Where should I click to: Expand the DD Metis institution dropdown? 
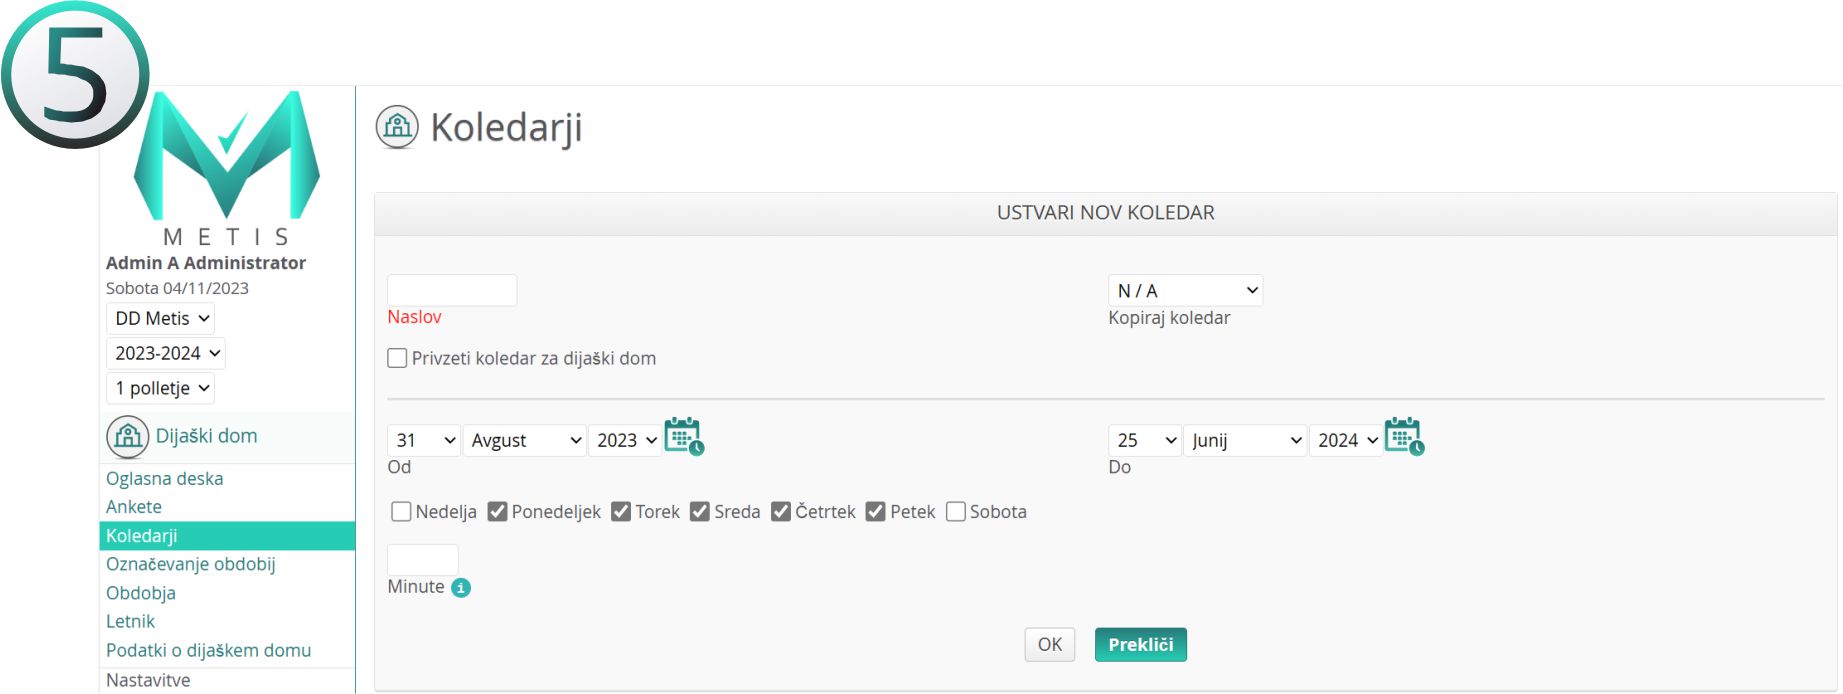coord(160,319)
